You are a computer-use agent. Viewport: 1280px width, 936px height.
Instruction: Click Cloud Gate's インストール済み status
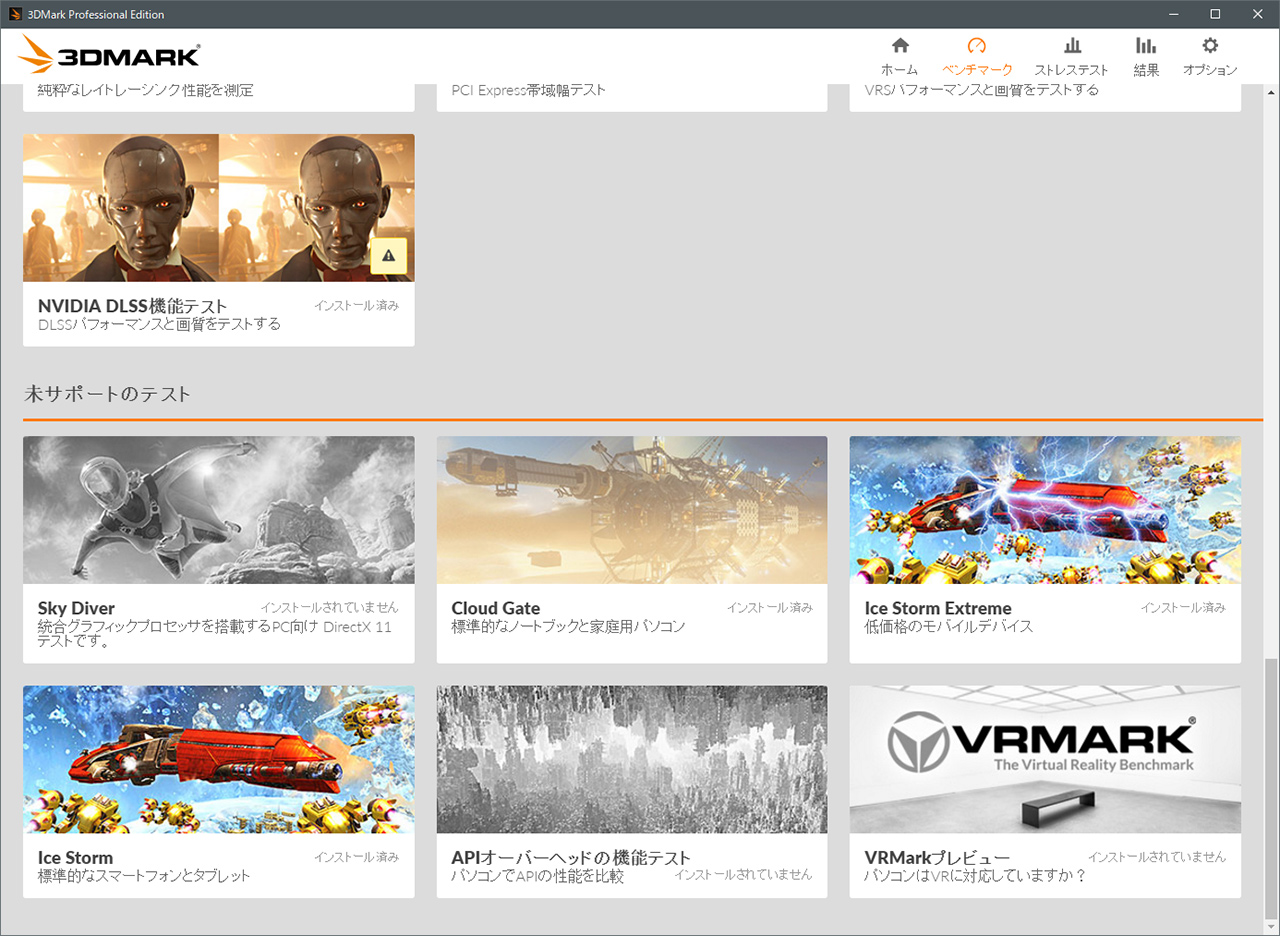[x=770, y=607]
